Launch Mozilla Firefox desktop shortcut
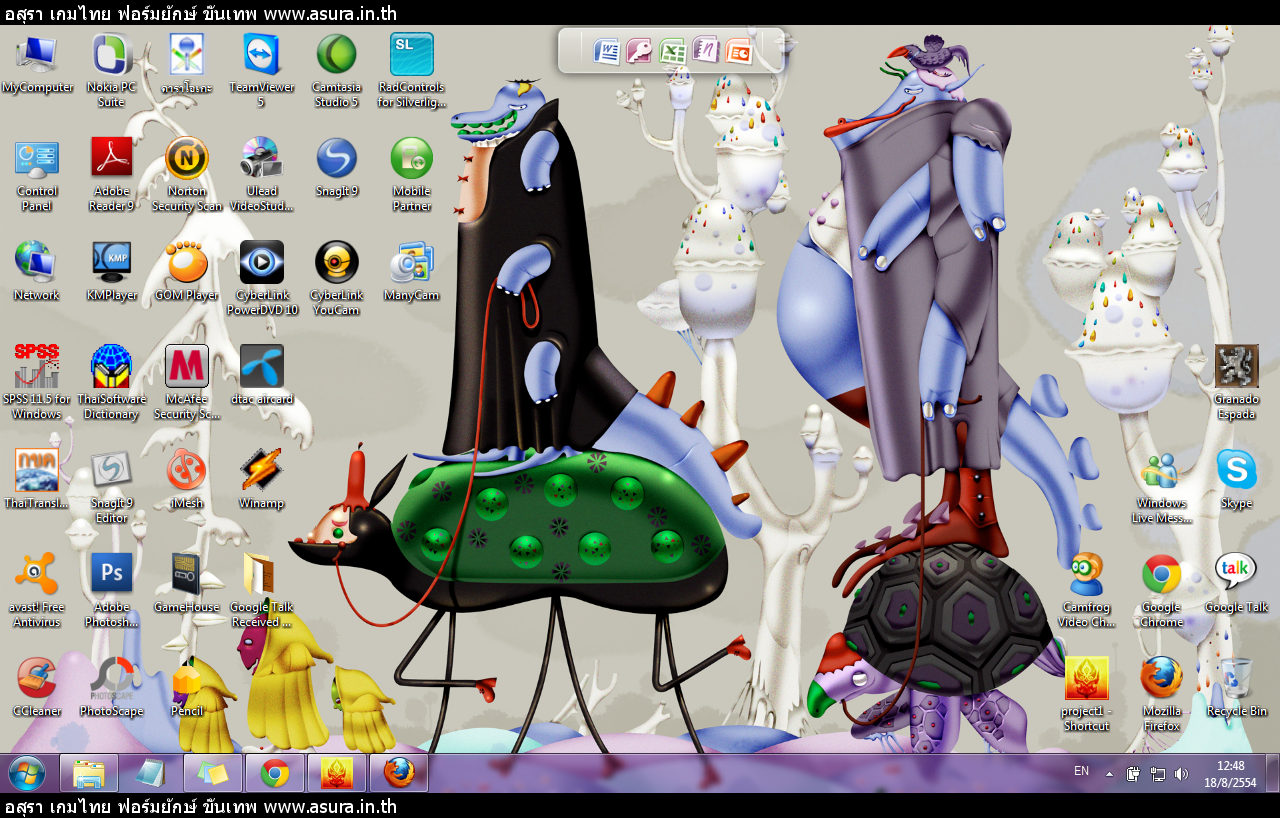Screen dimensions: 1280x818 (x=1161, y=695)
